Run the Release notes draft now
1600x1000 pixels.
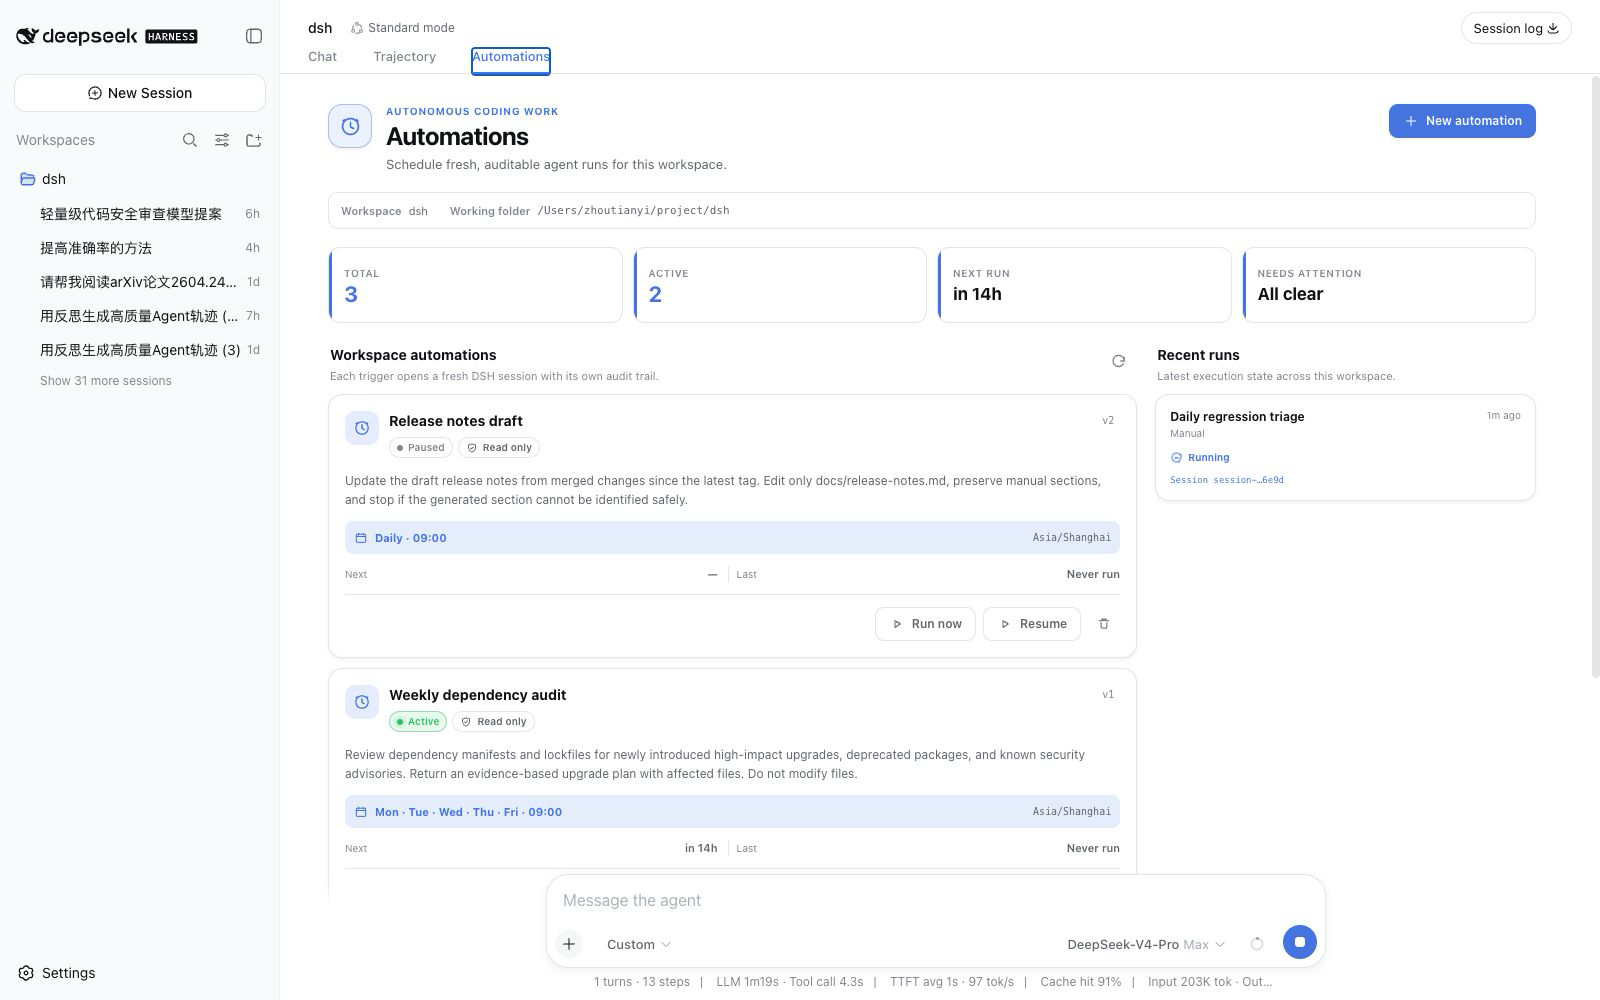926,624
